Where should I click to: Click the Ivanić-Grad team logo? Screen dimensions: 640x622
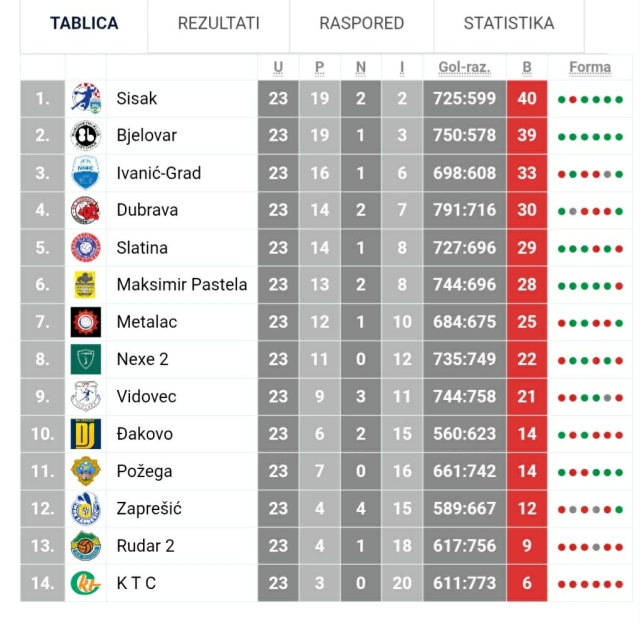(85, 173)
